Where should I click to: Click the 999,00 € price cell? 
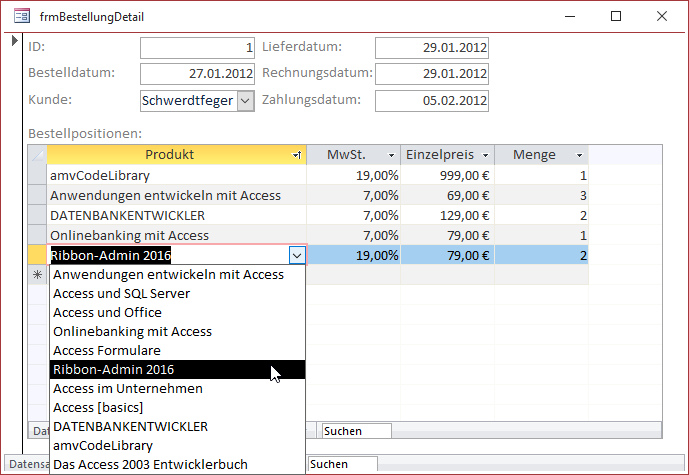tap(448, 175)
